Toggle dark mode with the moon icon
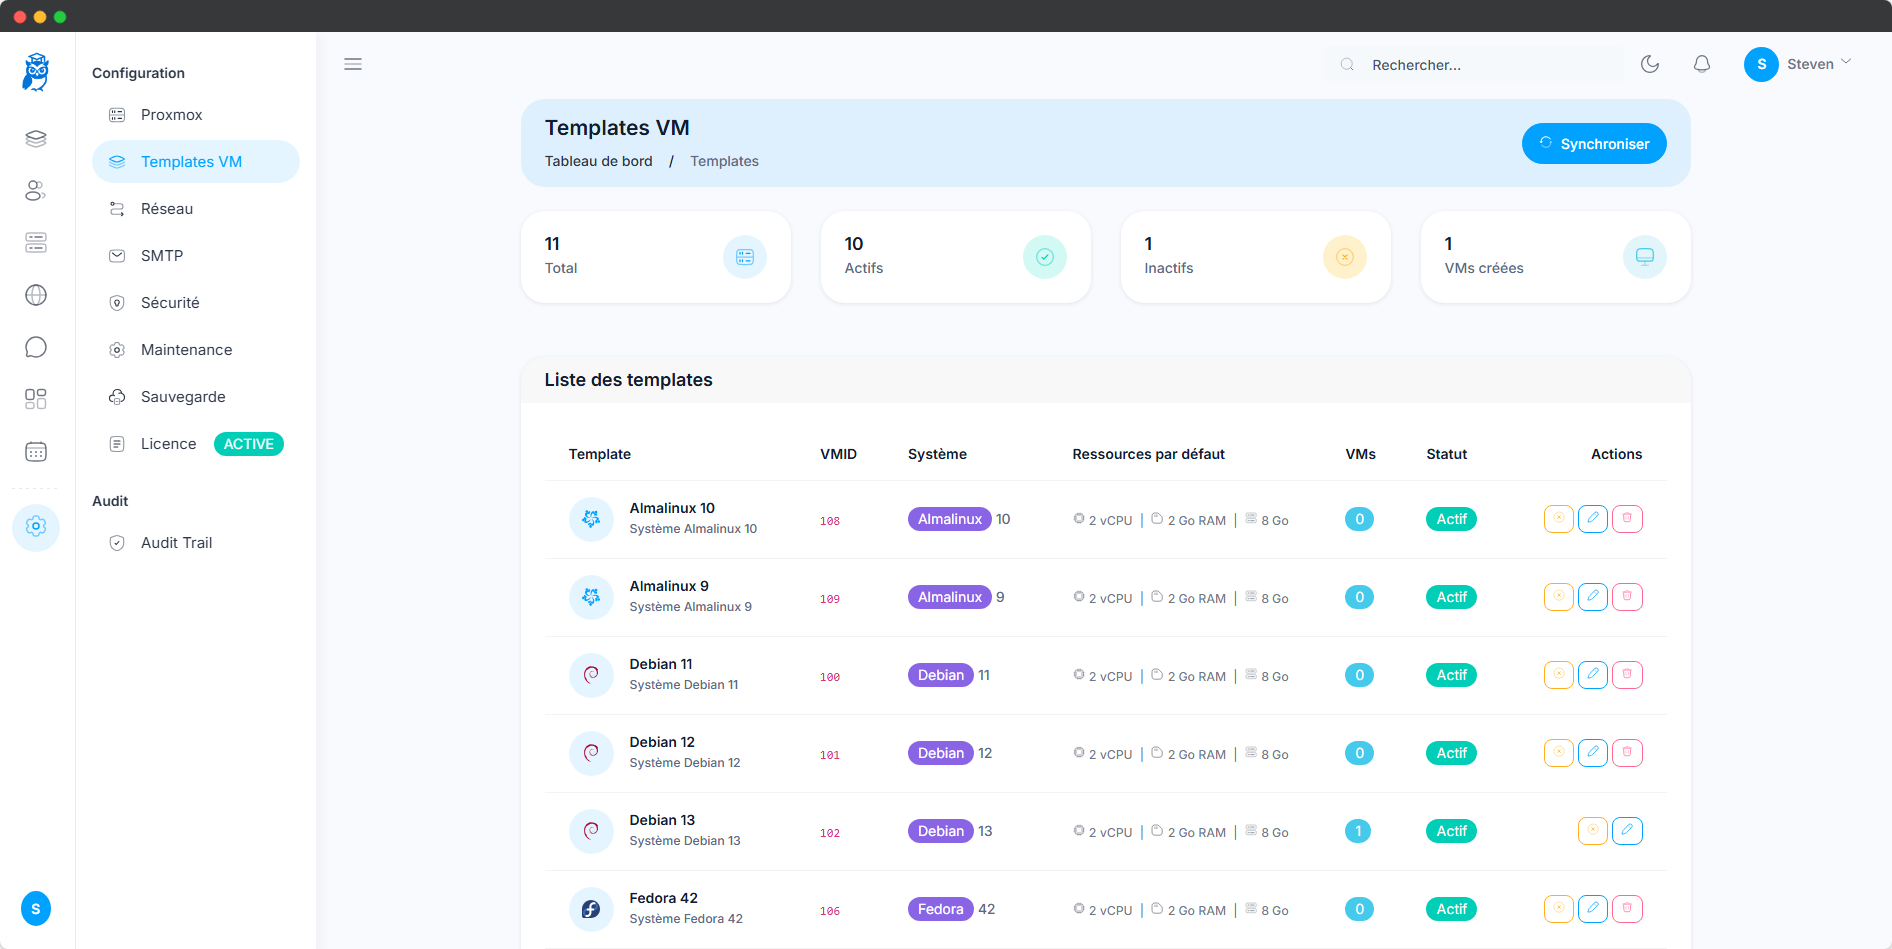Viewport: 1892px width, 949px height. click(x=1651, y=64)
